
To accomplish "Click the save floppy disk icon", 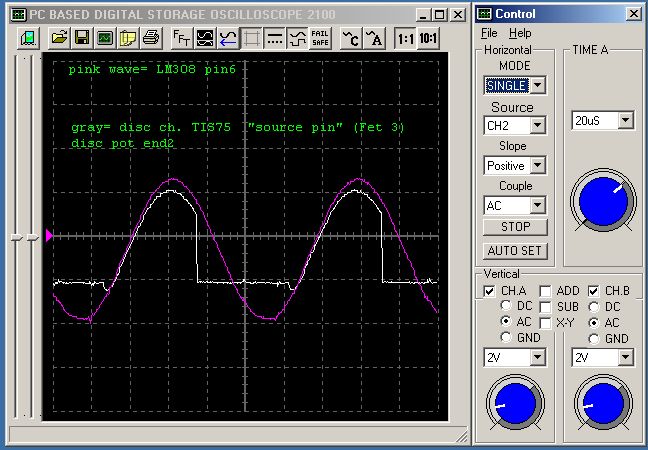I will [81, 38].
